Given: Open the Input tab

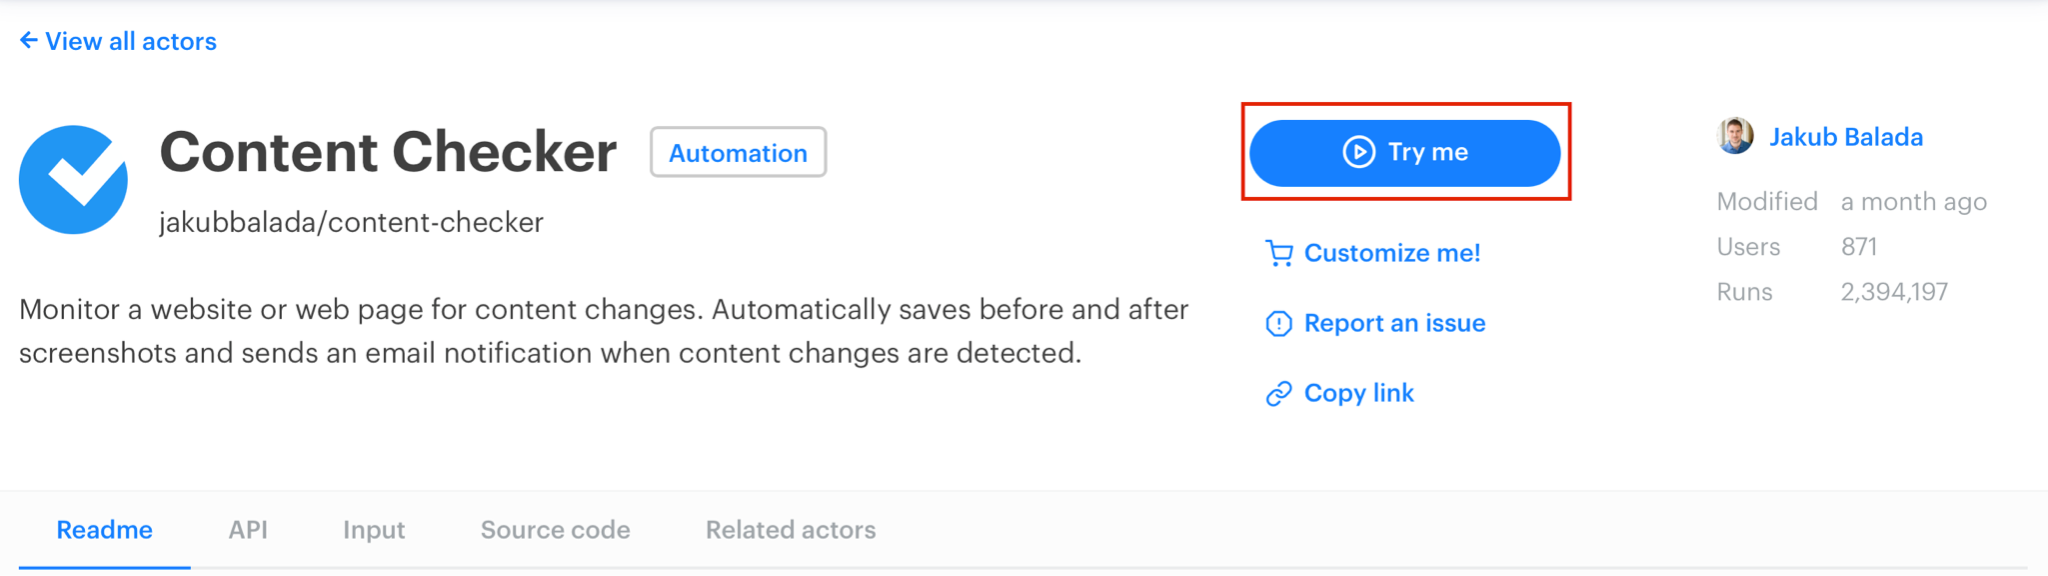Looking at the screenshot, I should (x=374, y=530).
